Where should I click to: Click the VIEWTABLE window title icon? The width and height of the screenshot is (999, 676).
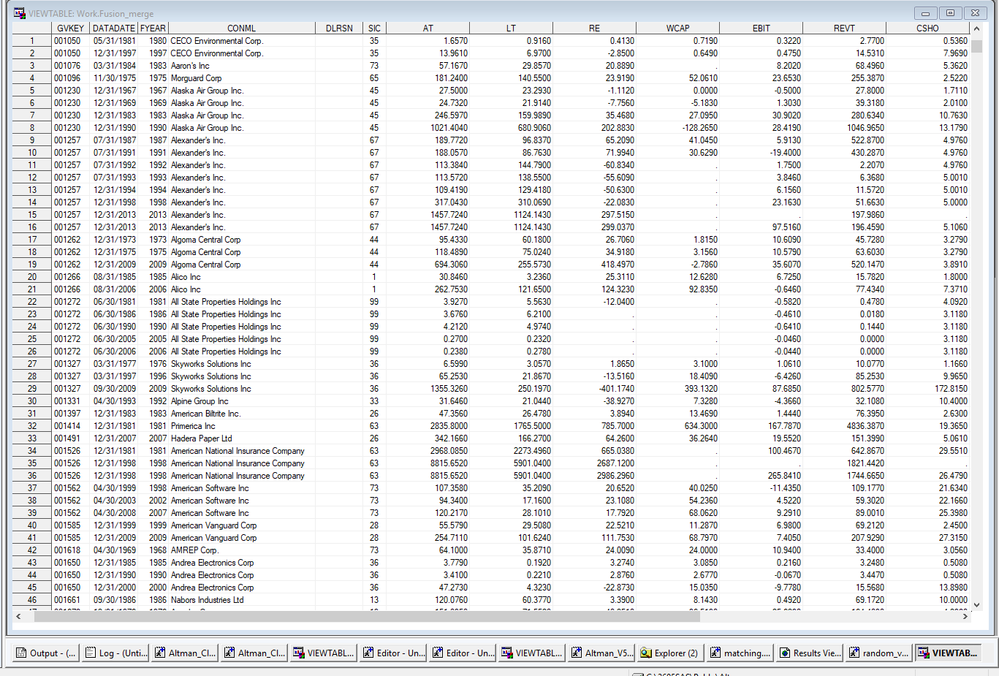[20, 13]
